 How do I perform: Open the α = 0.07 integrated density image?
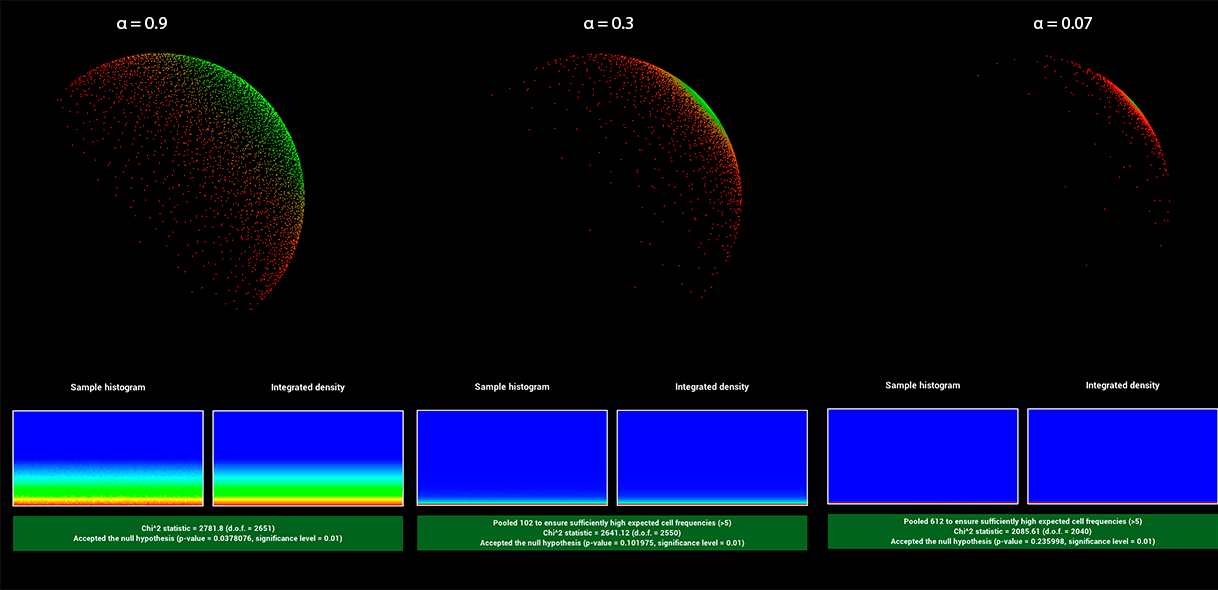point(1123,456)
